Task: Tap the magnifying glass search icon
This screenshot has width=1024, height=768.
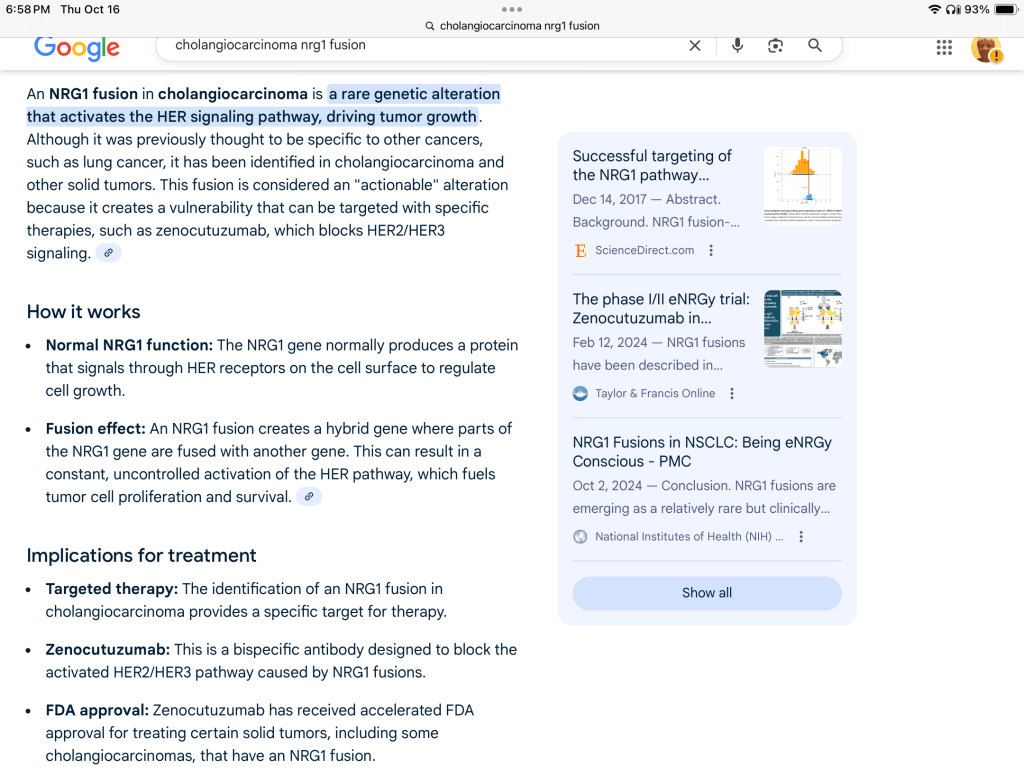Action: [815, 46]
